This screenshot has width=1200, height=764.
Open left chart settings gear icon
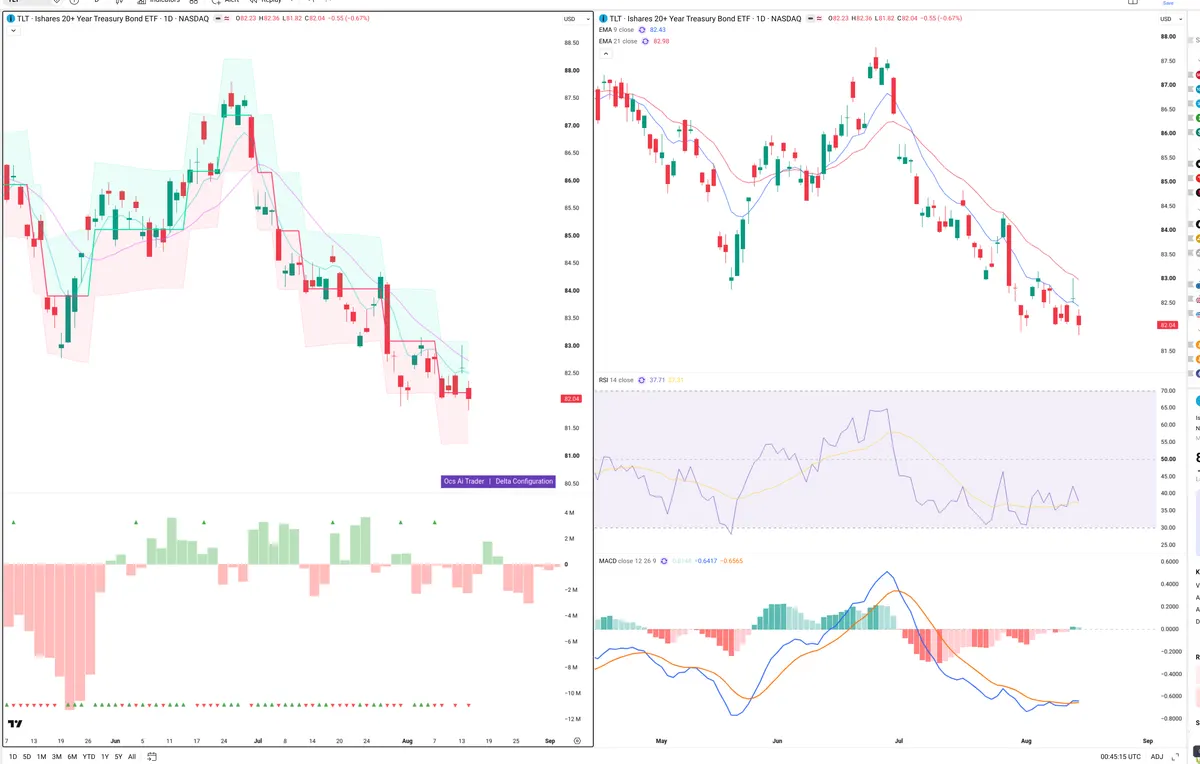(577, 740)
